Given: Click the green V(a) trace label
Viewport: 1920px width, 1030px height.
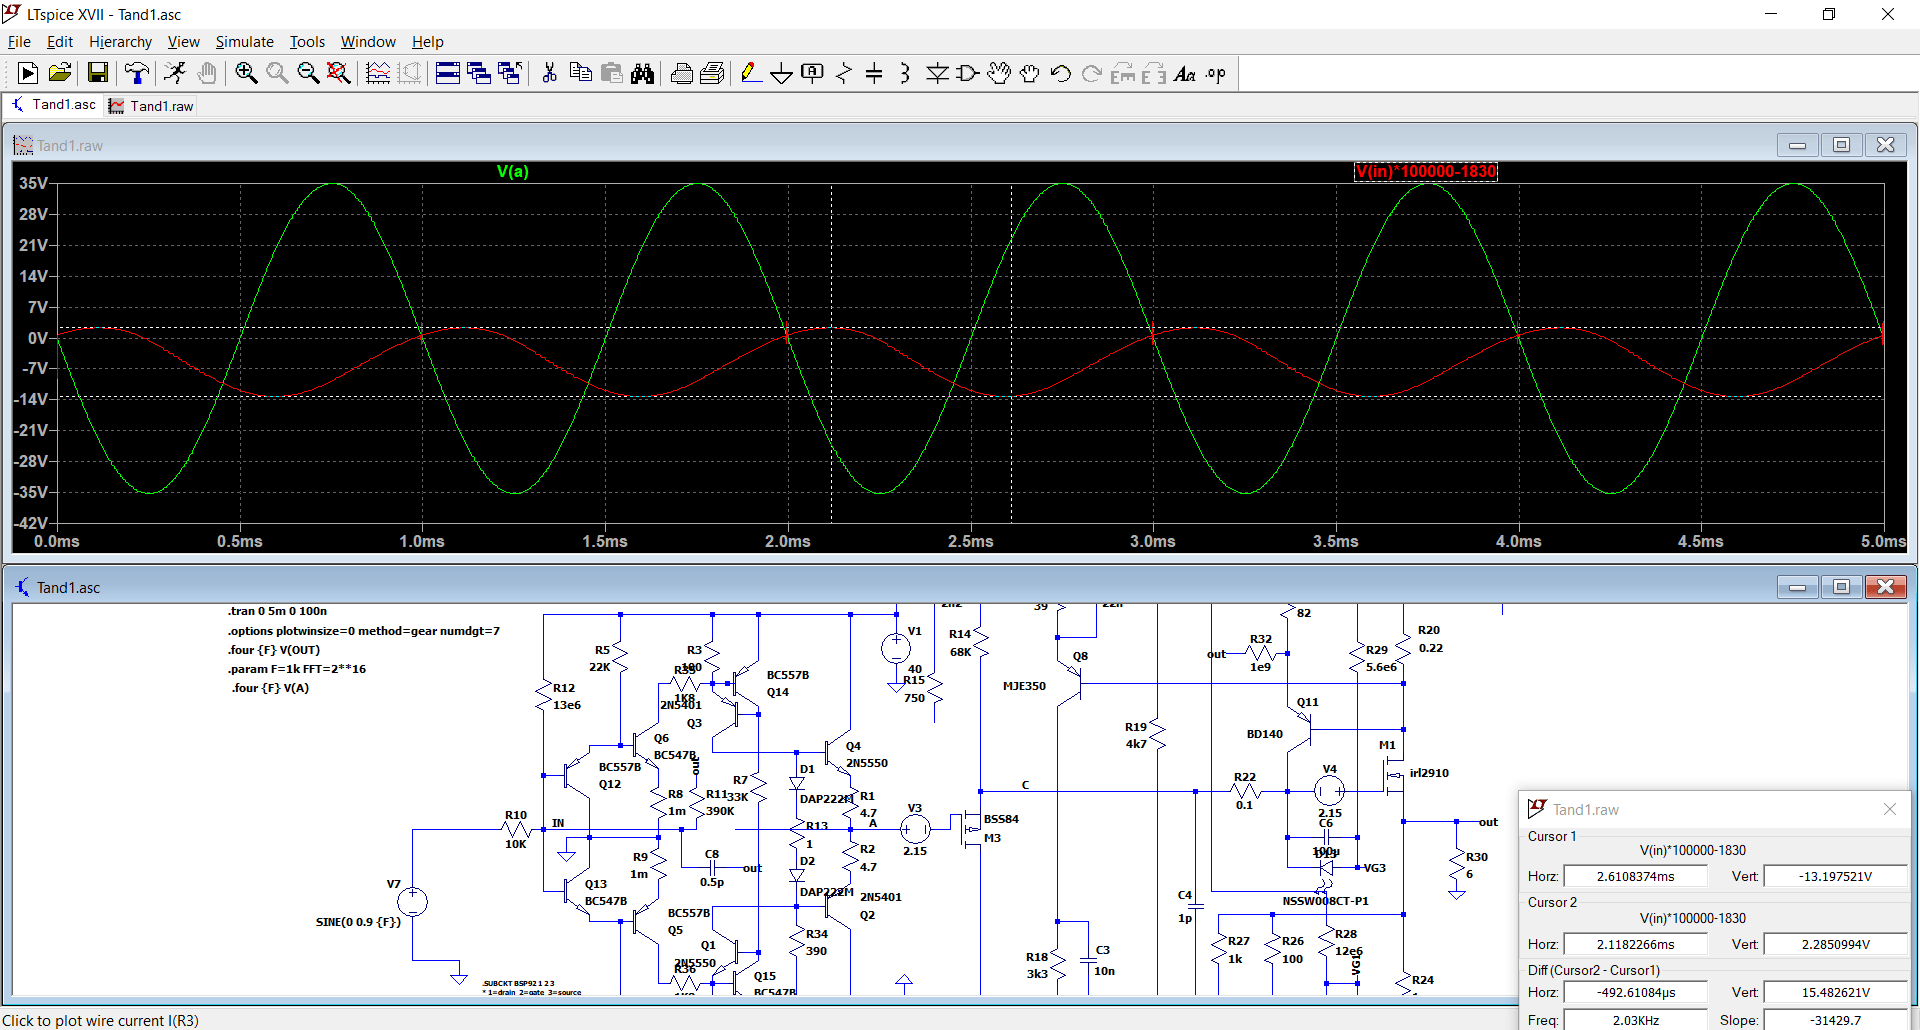Looking at the screenshot, I should pos(513,172).
